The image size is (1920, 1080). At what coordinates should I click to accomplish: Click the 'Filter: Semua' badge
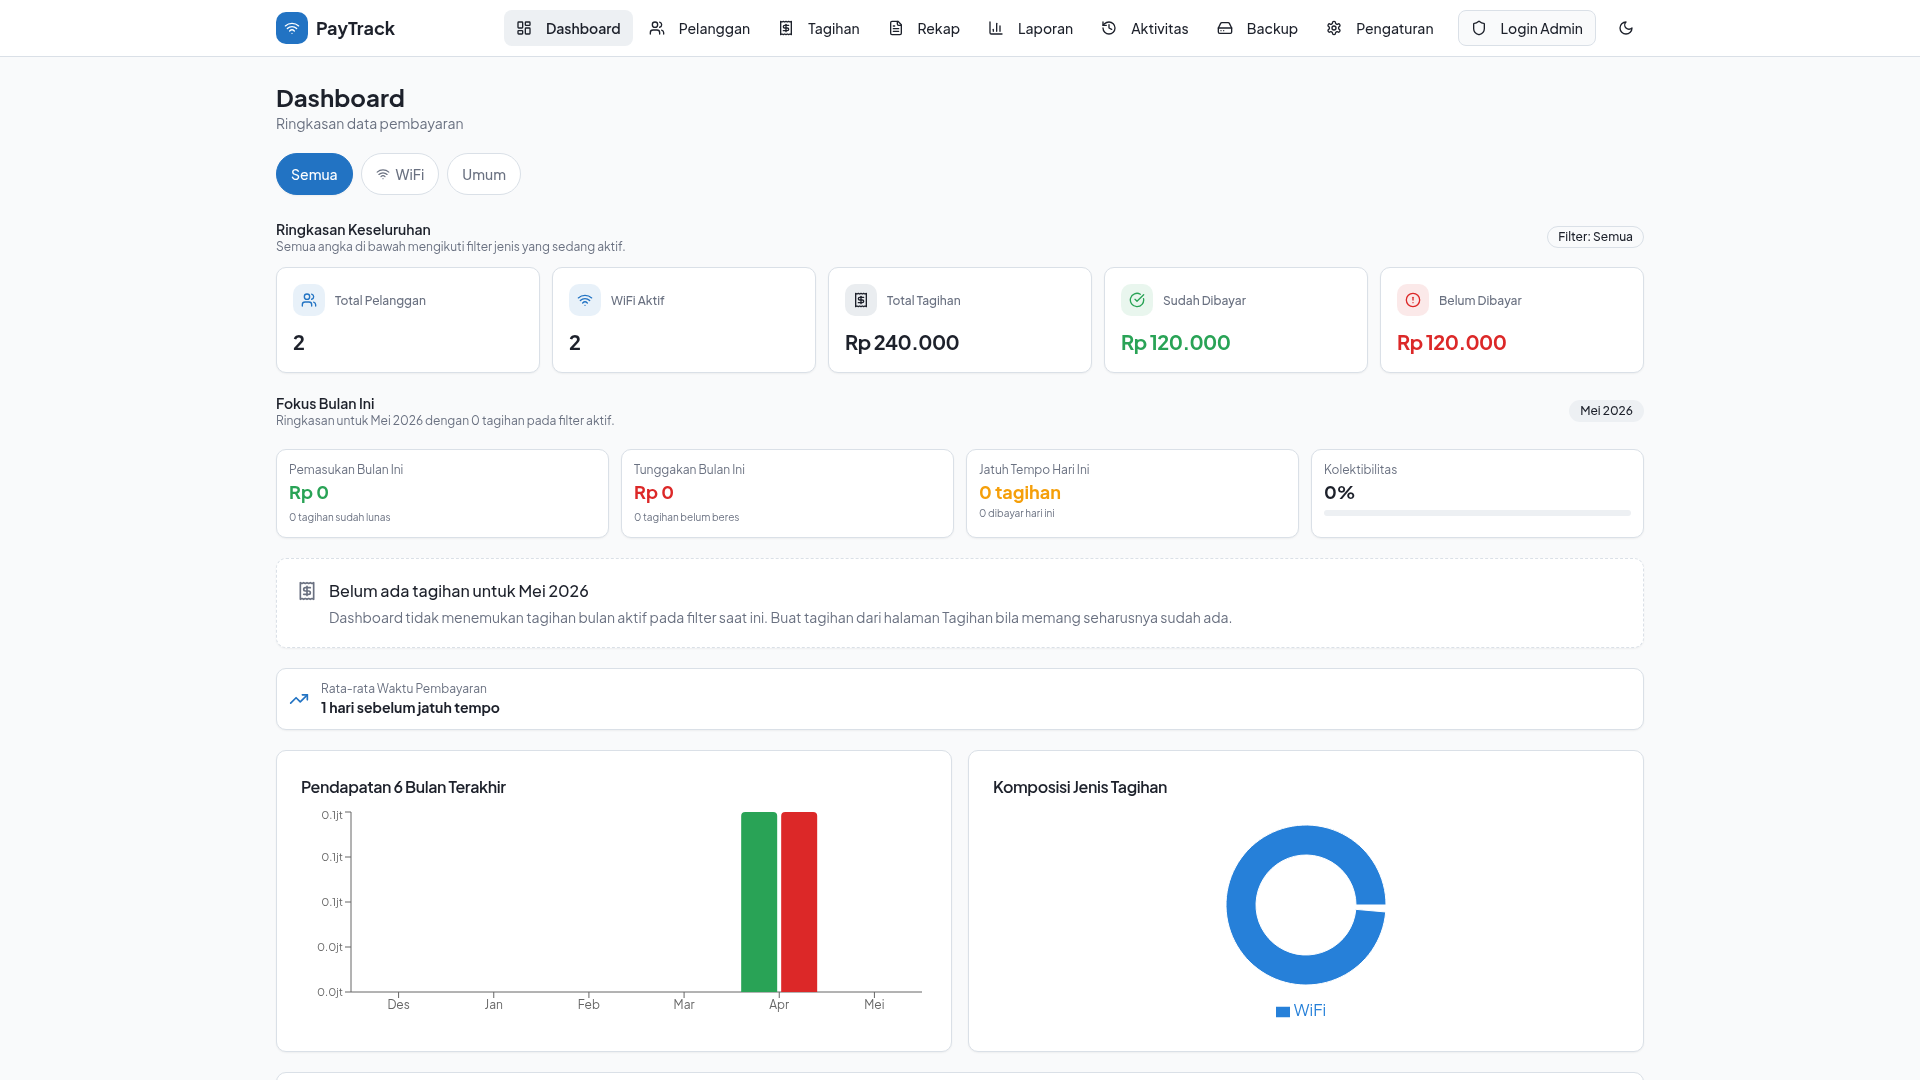(1595, 237)
